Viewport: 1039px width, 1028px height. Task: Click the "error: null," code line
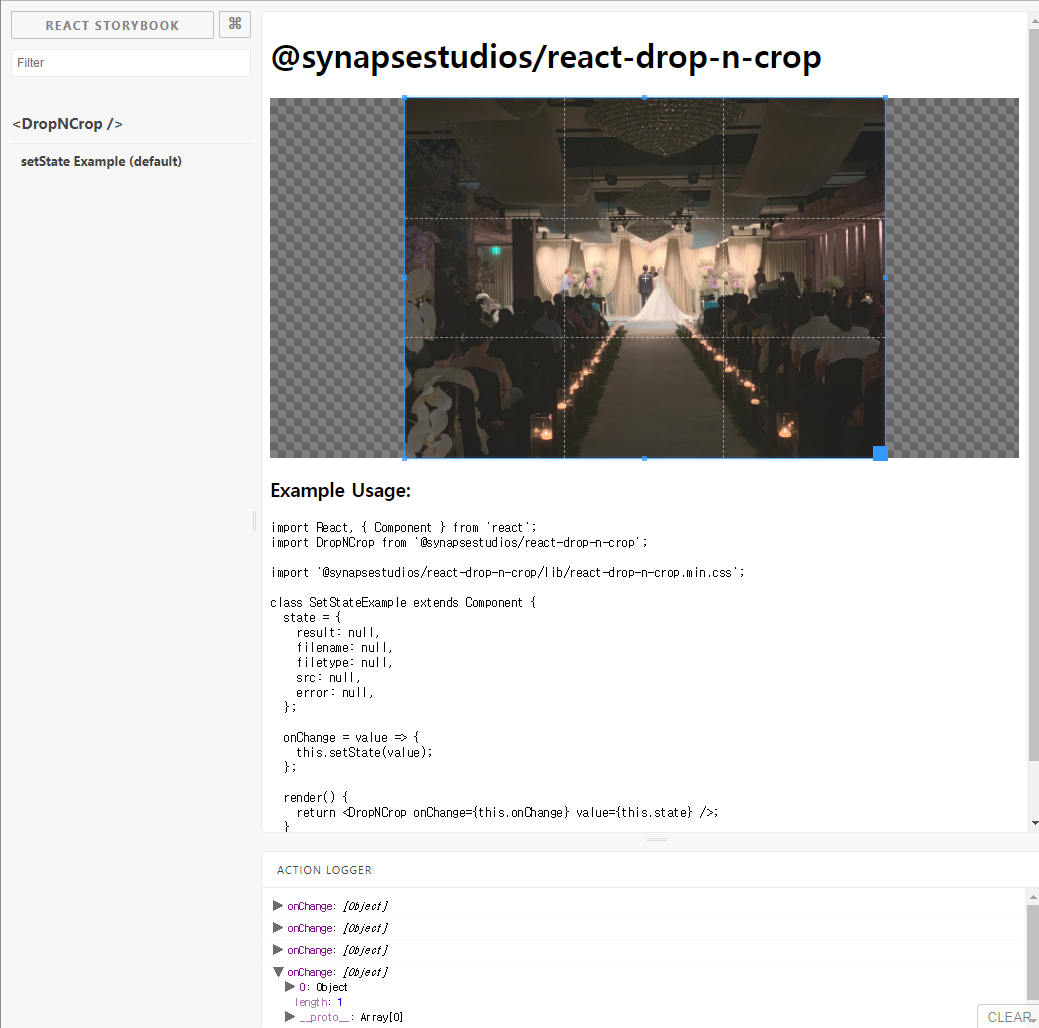tap(334, 693)
